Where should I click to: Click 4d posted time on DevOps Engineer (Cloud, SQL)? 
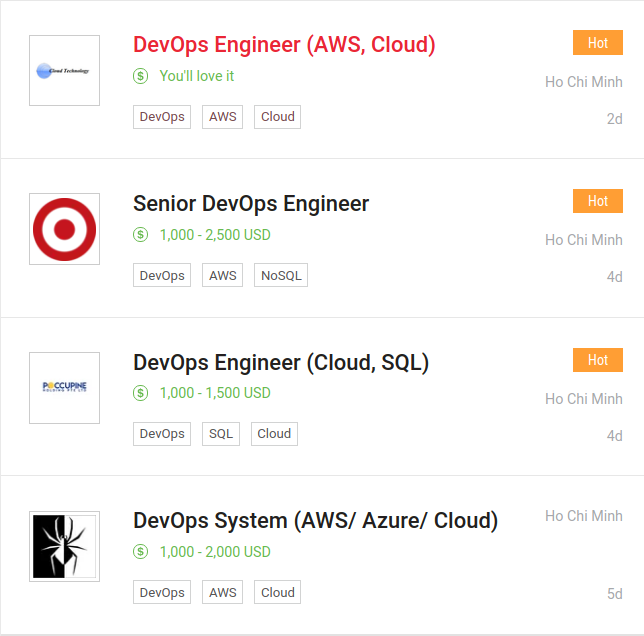click(614, 436)
